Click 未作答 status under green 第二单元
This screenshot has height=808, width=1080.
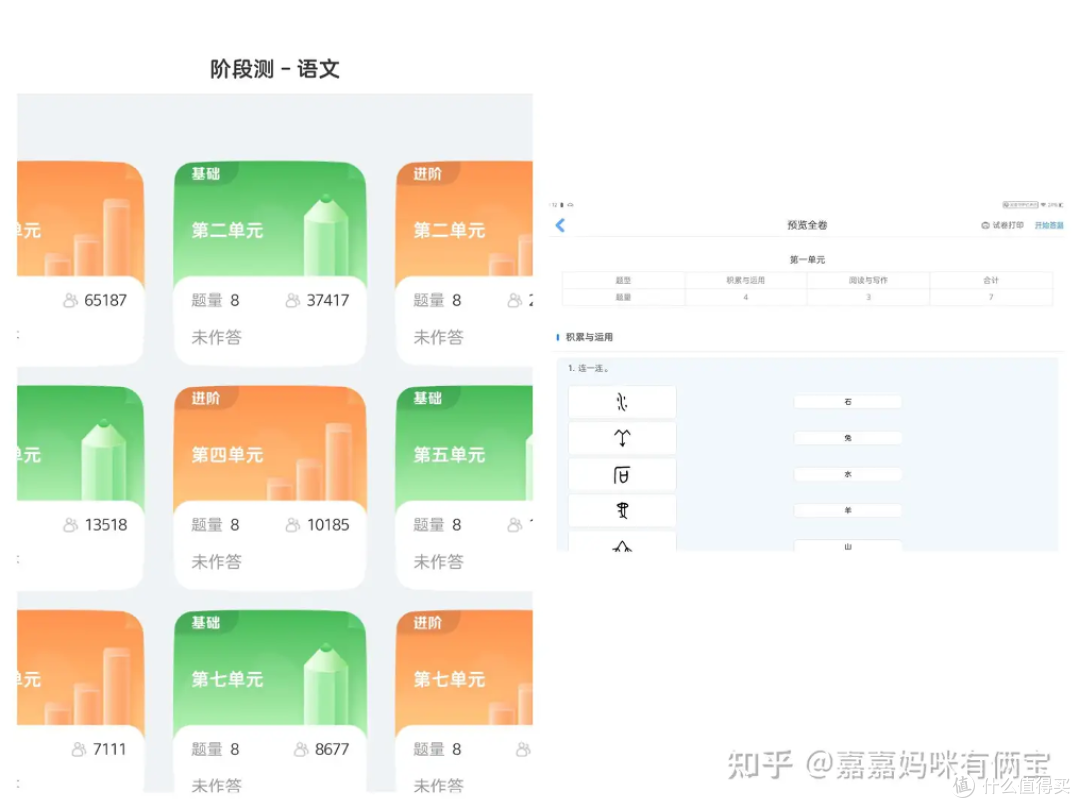216,338
